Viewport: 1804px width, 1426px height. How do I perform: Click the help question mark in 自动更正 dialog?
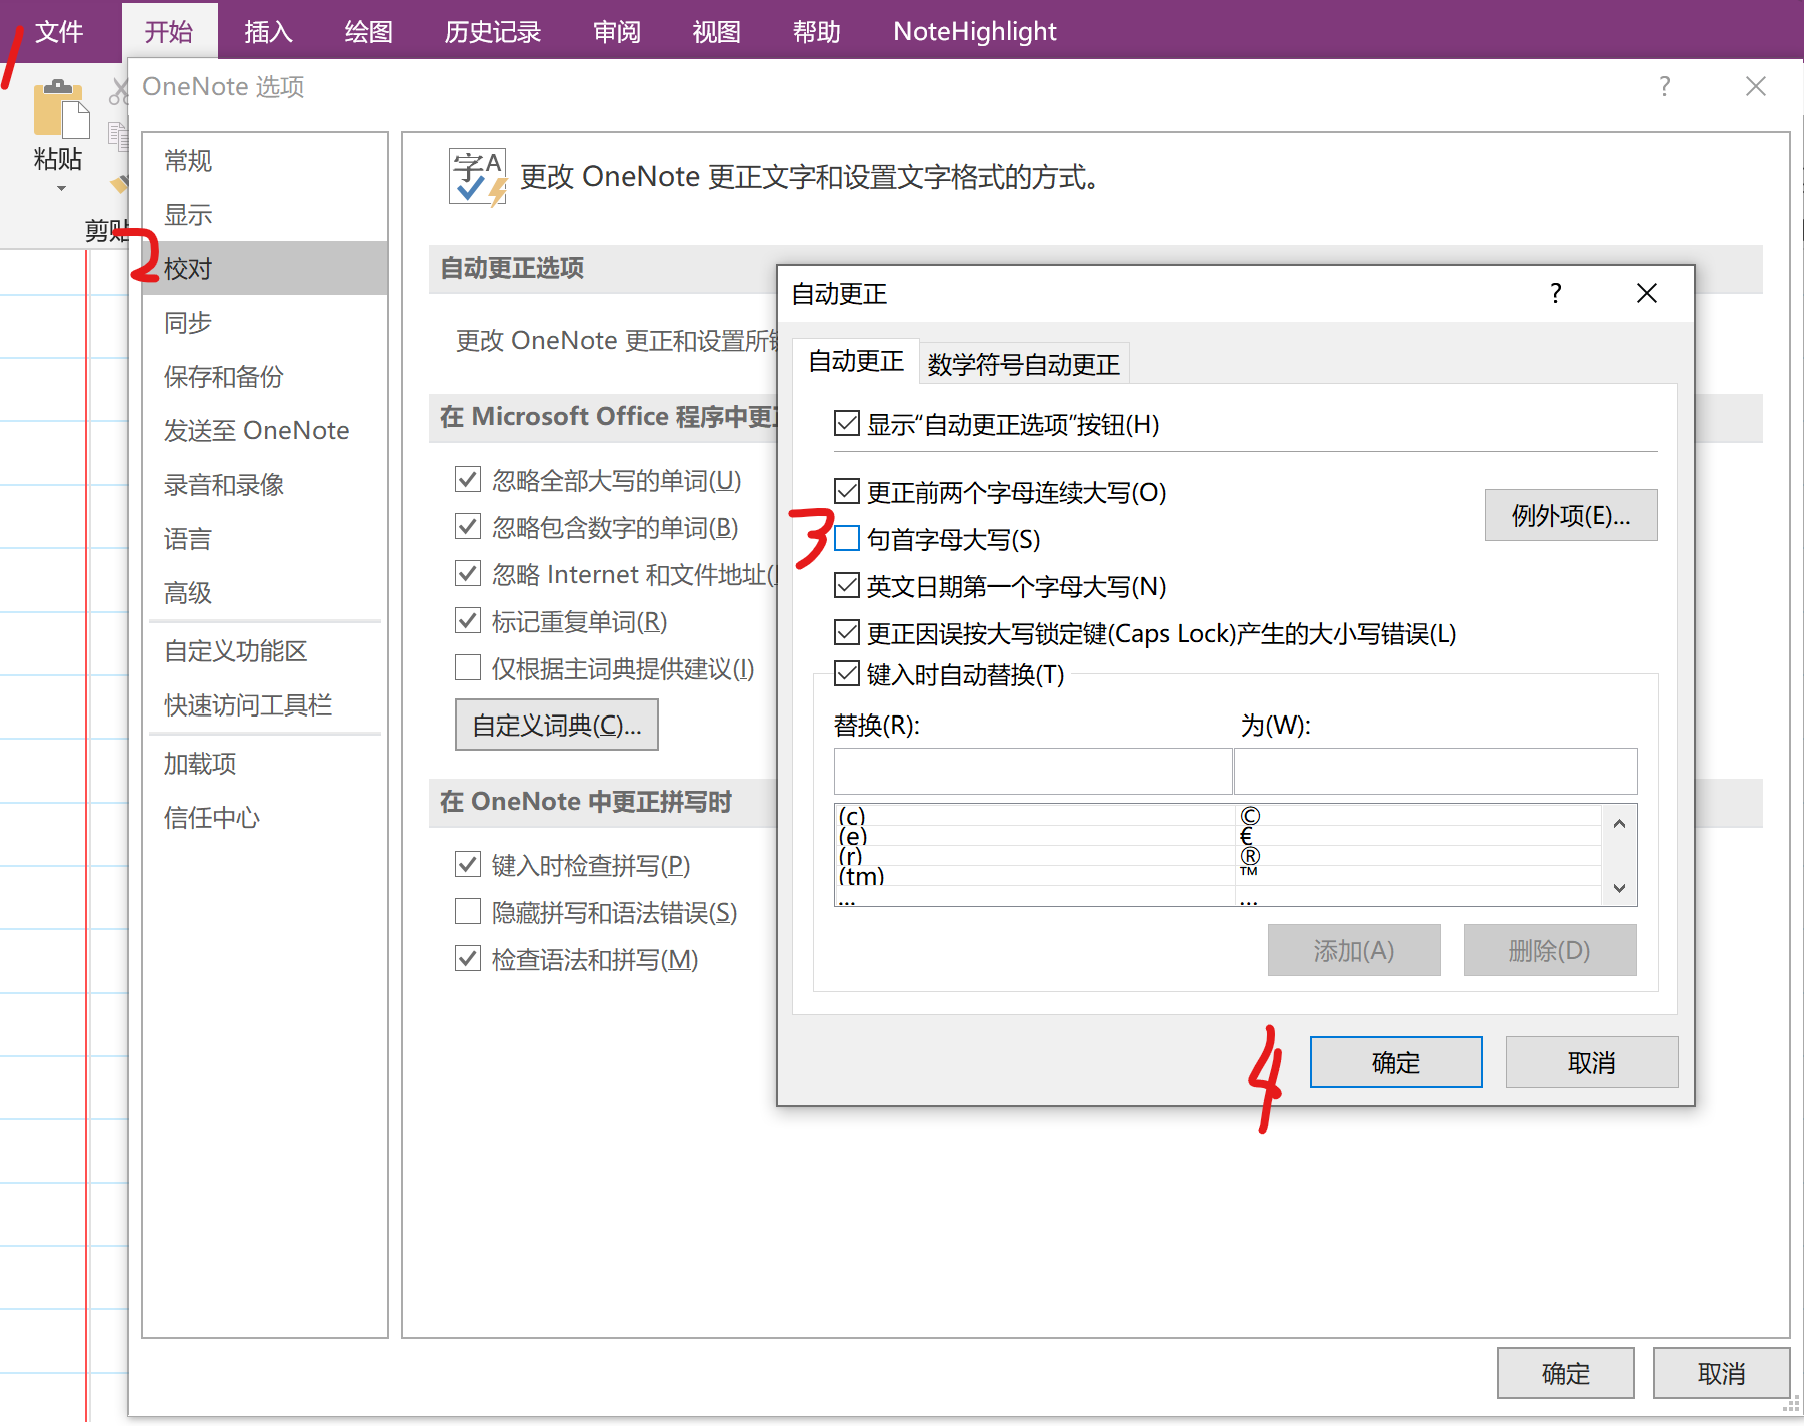coord(1556,293)
